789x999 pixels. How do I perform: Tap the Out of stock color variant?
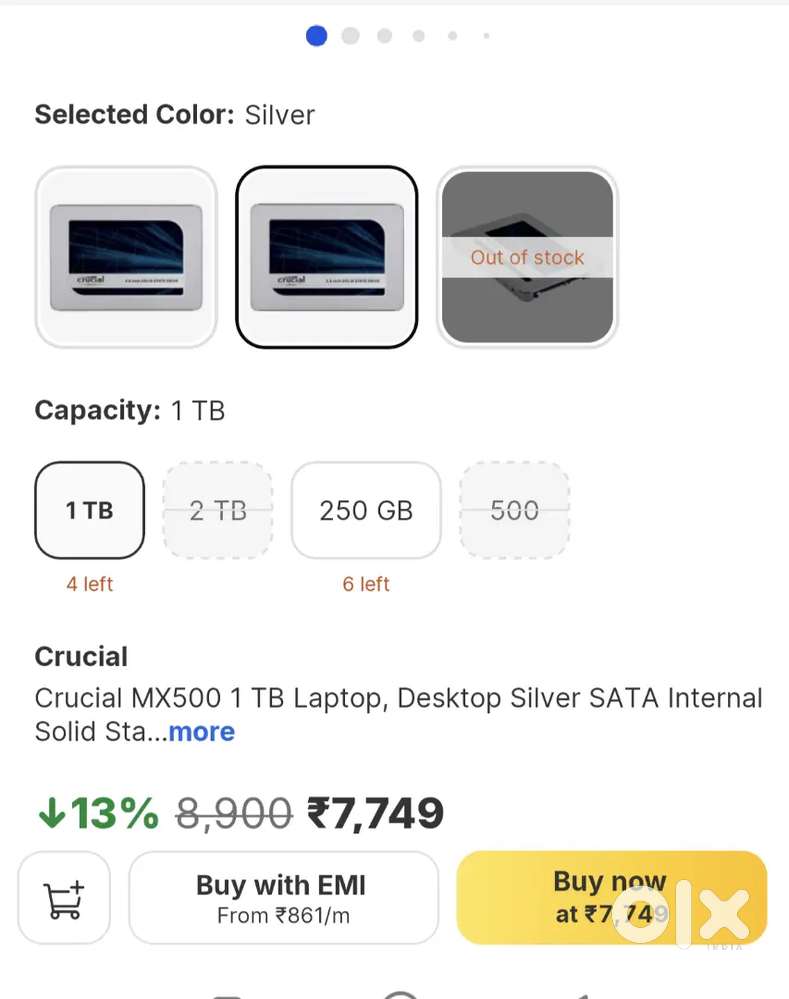click(527, 257)
